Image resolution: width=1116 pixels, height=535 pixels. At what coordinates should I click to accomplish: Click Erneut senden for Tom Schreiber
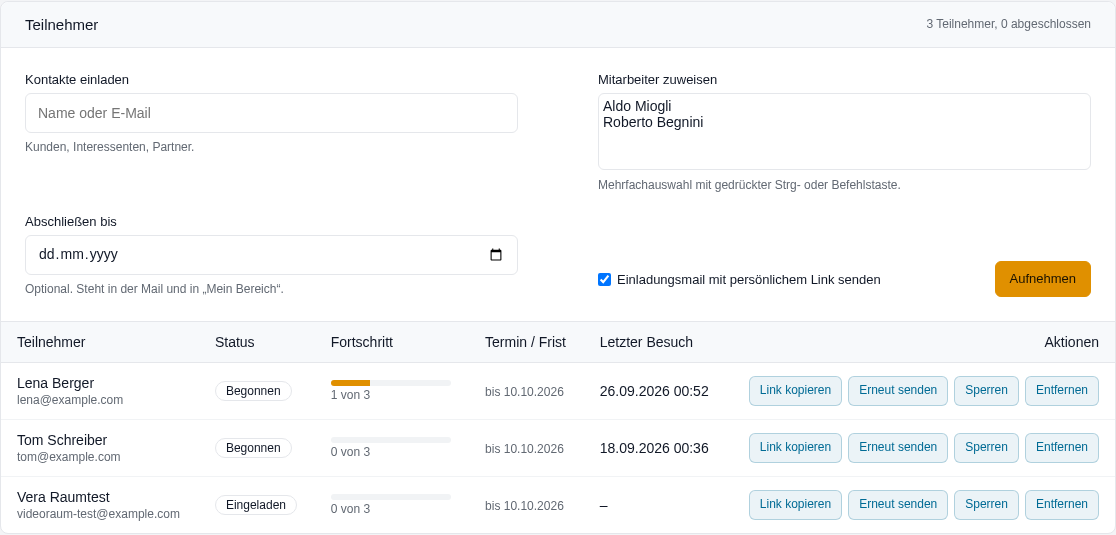click(897, 447)
